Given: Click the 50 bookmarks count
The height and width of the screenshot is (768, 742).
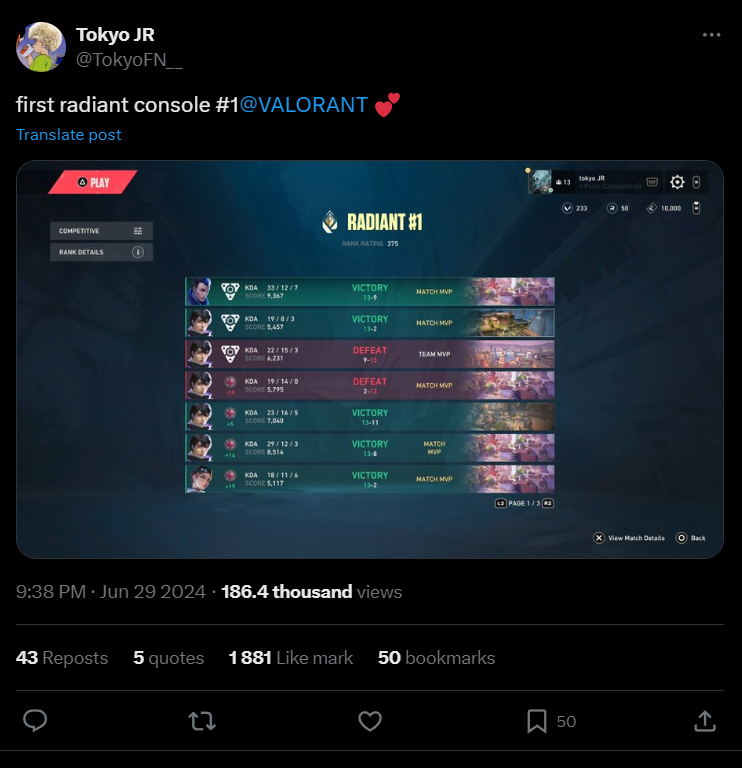Looking at the screenshot, I should (436, 658).
